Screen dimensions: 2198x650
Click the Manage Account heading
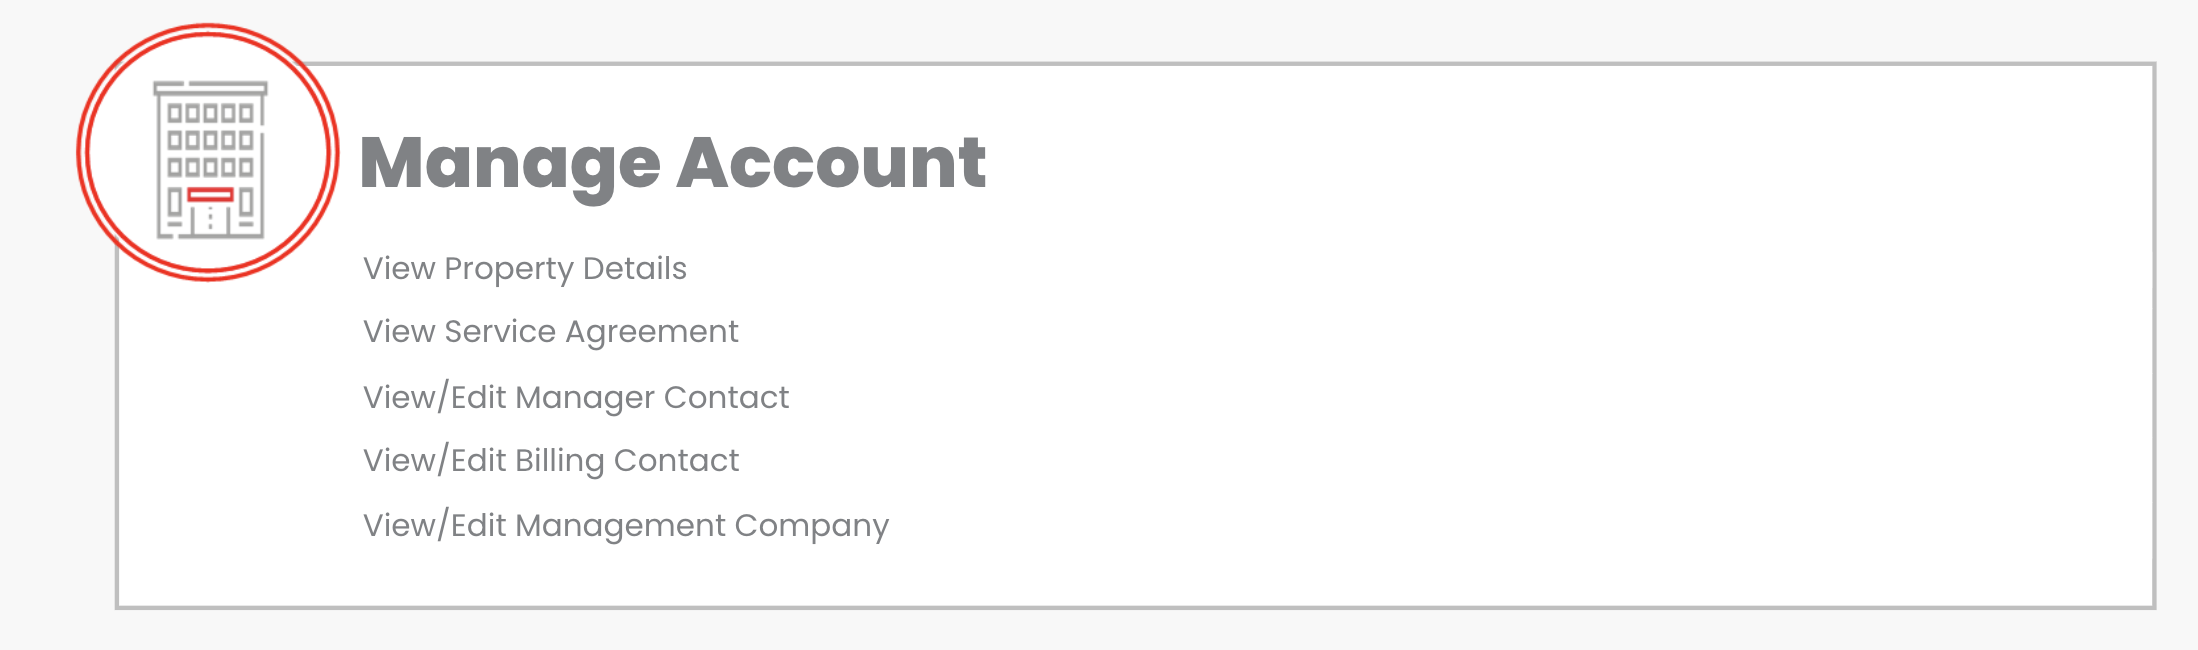[672, 163]
